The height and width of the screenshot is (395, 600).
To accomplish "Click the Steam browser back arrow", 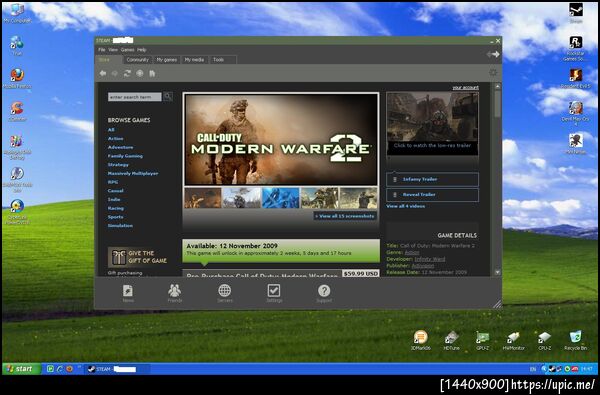I will [x=103, y=73].
